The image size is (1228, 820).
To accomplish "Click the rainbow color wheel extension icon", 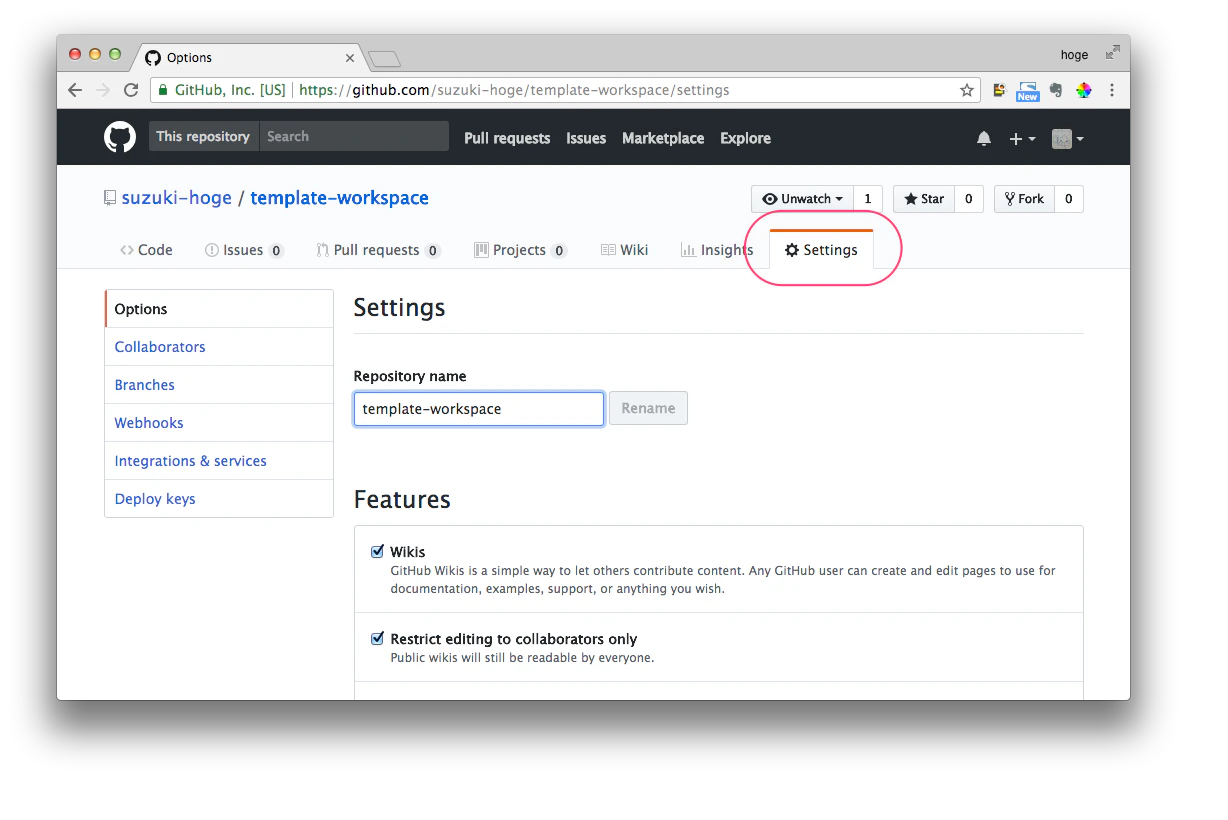I will [1083, 90].
